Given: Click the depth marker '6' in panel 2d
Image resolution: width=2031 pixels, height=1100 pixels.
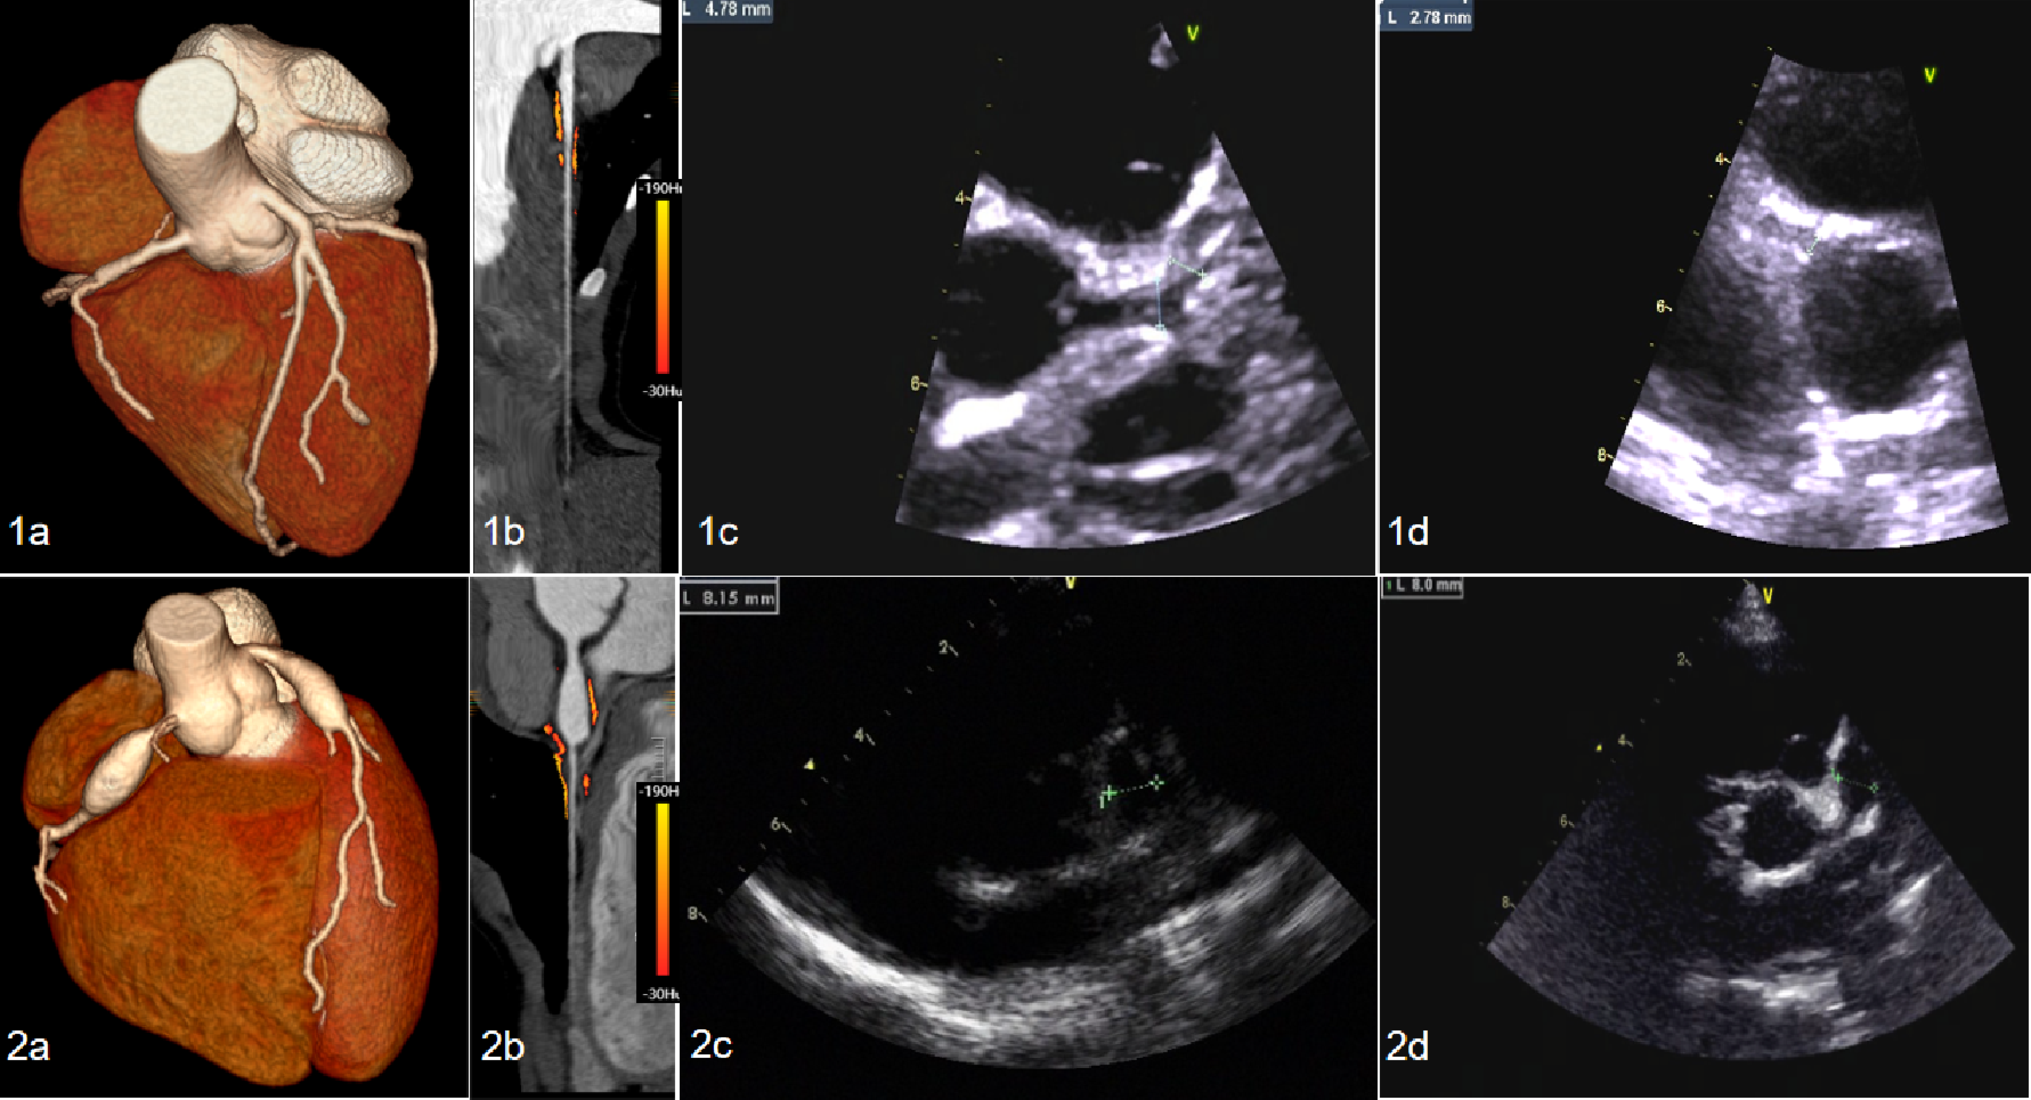Looking at the screenshot, I should [x=1565, y=822].
